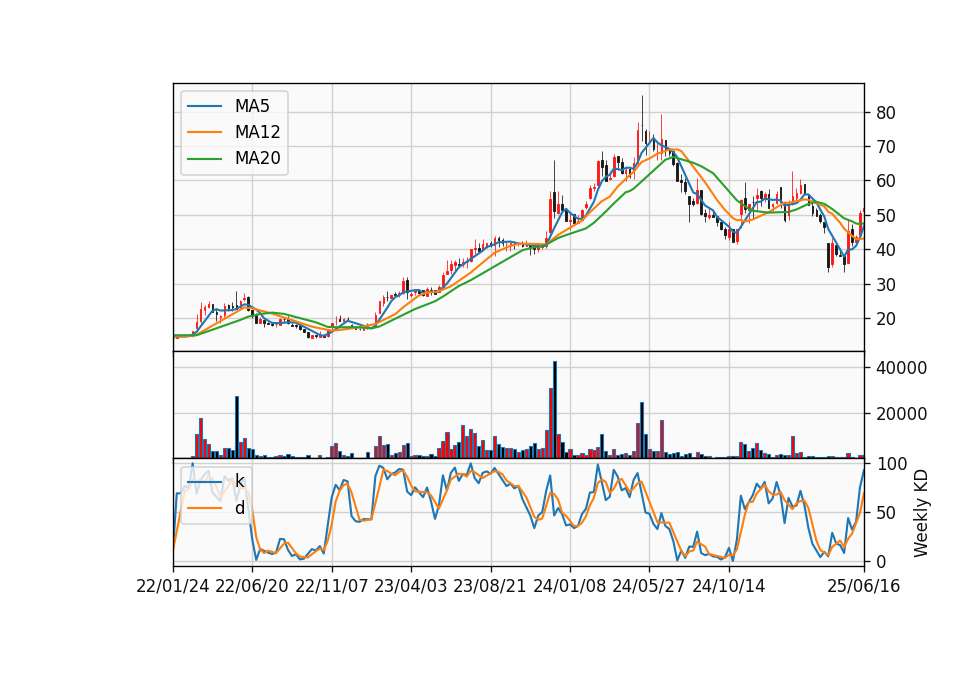The image size is (960, 690).
Task: Click the blue MA5 legend line sample
Action: tap(204, 106)
